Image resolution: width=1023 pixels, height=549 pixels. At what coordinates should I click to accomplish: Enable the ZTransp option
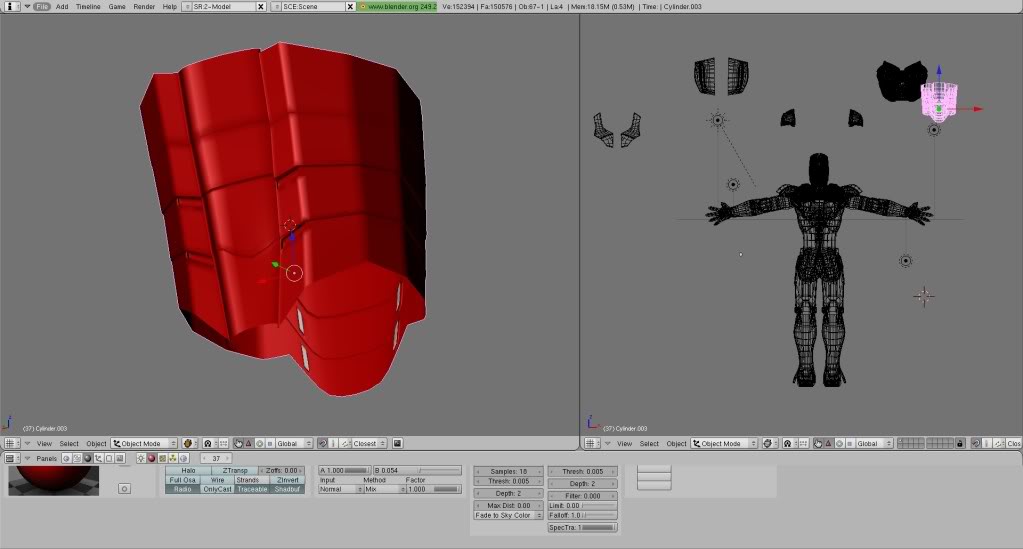pyautogui.click(x=234, y=470)
